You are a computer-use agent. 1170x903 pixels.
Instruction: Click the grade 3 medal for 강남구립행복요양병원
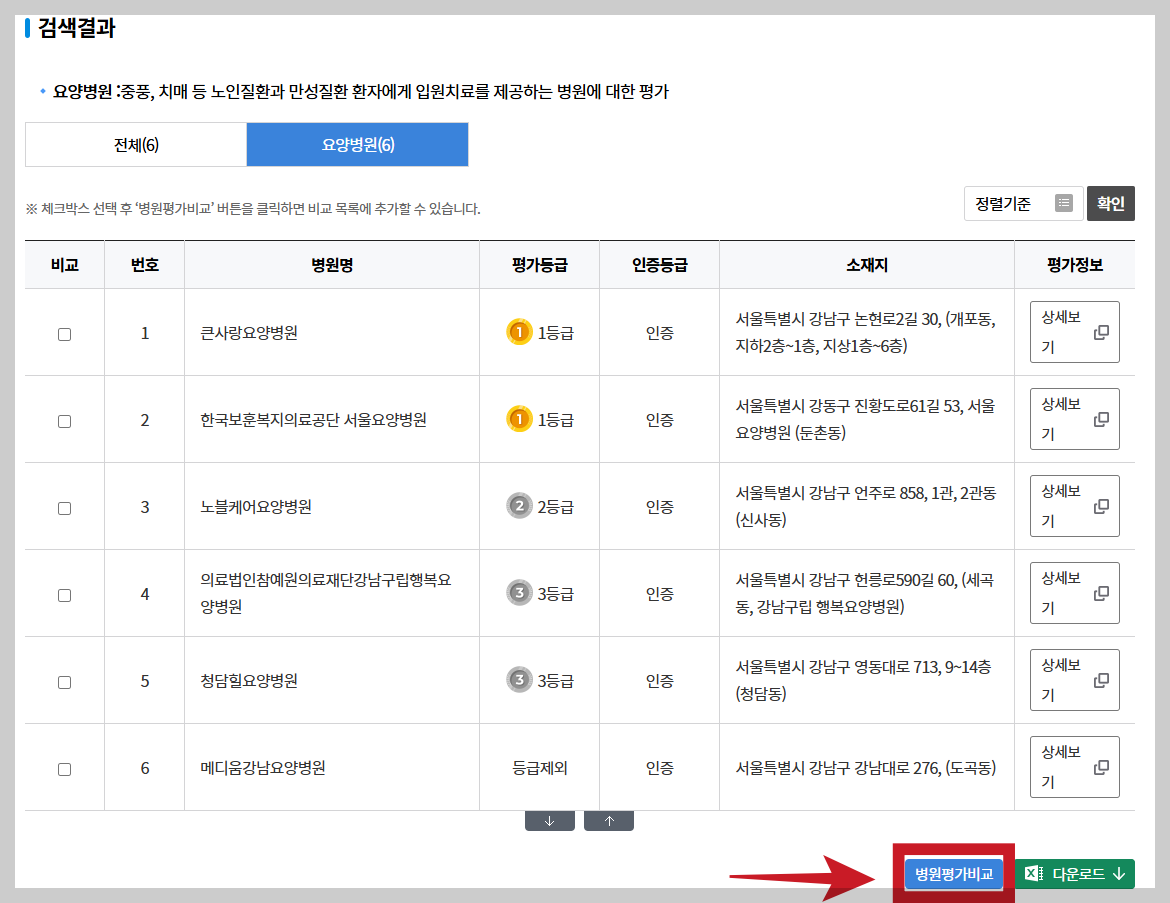point(519,593)
